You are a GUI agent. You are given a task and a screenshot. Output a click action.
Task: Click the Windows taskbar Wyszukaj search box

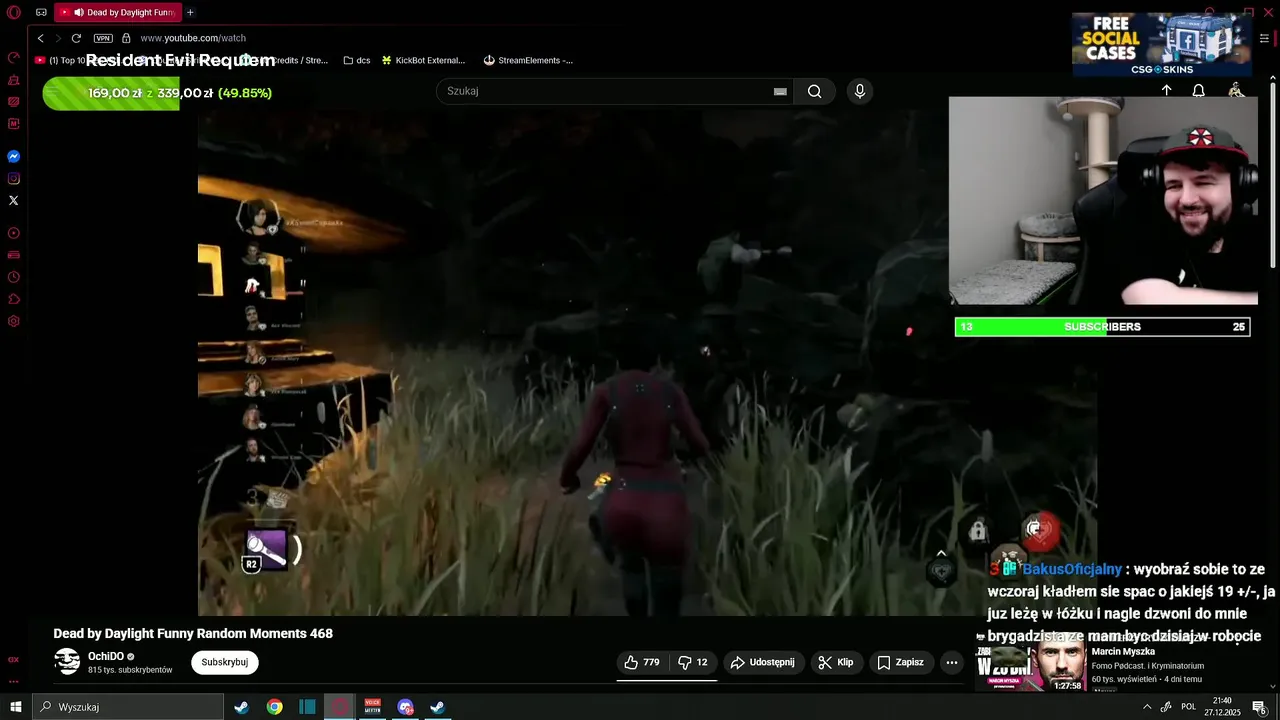coord(128,707)
